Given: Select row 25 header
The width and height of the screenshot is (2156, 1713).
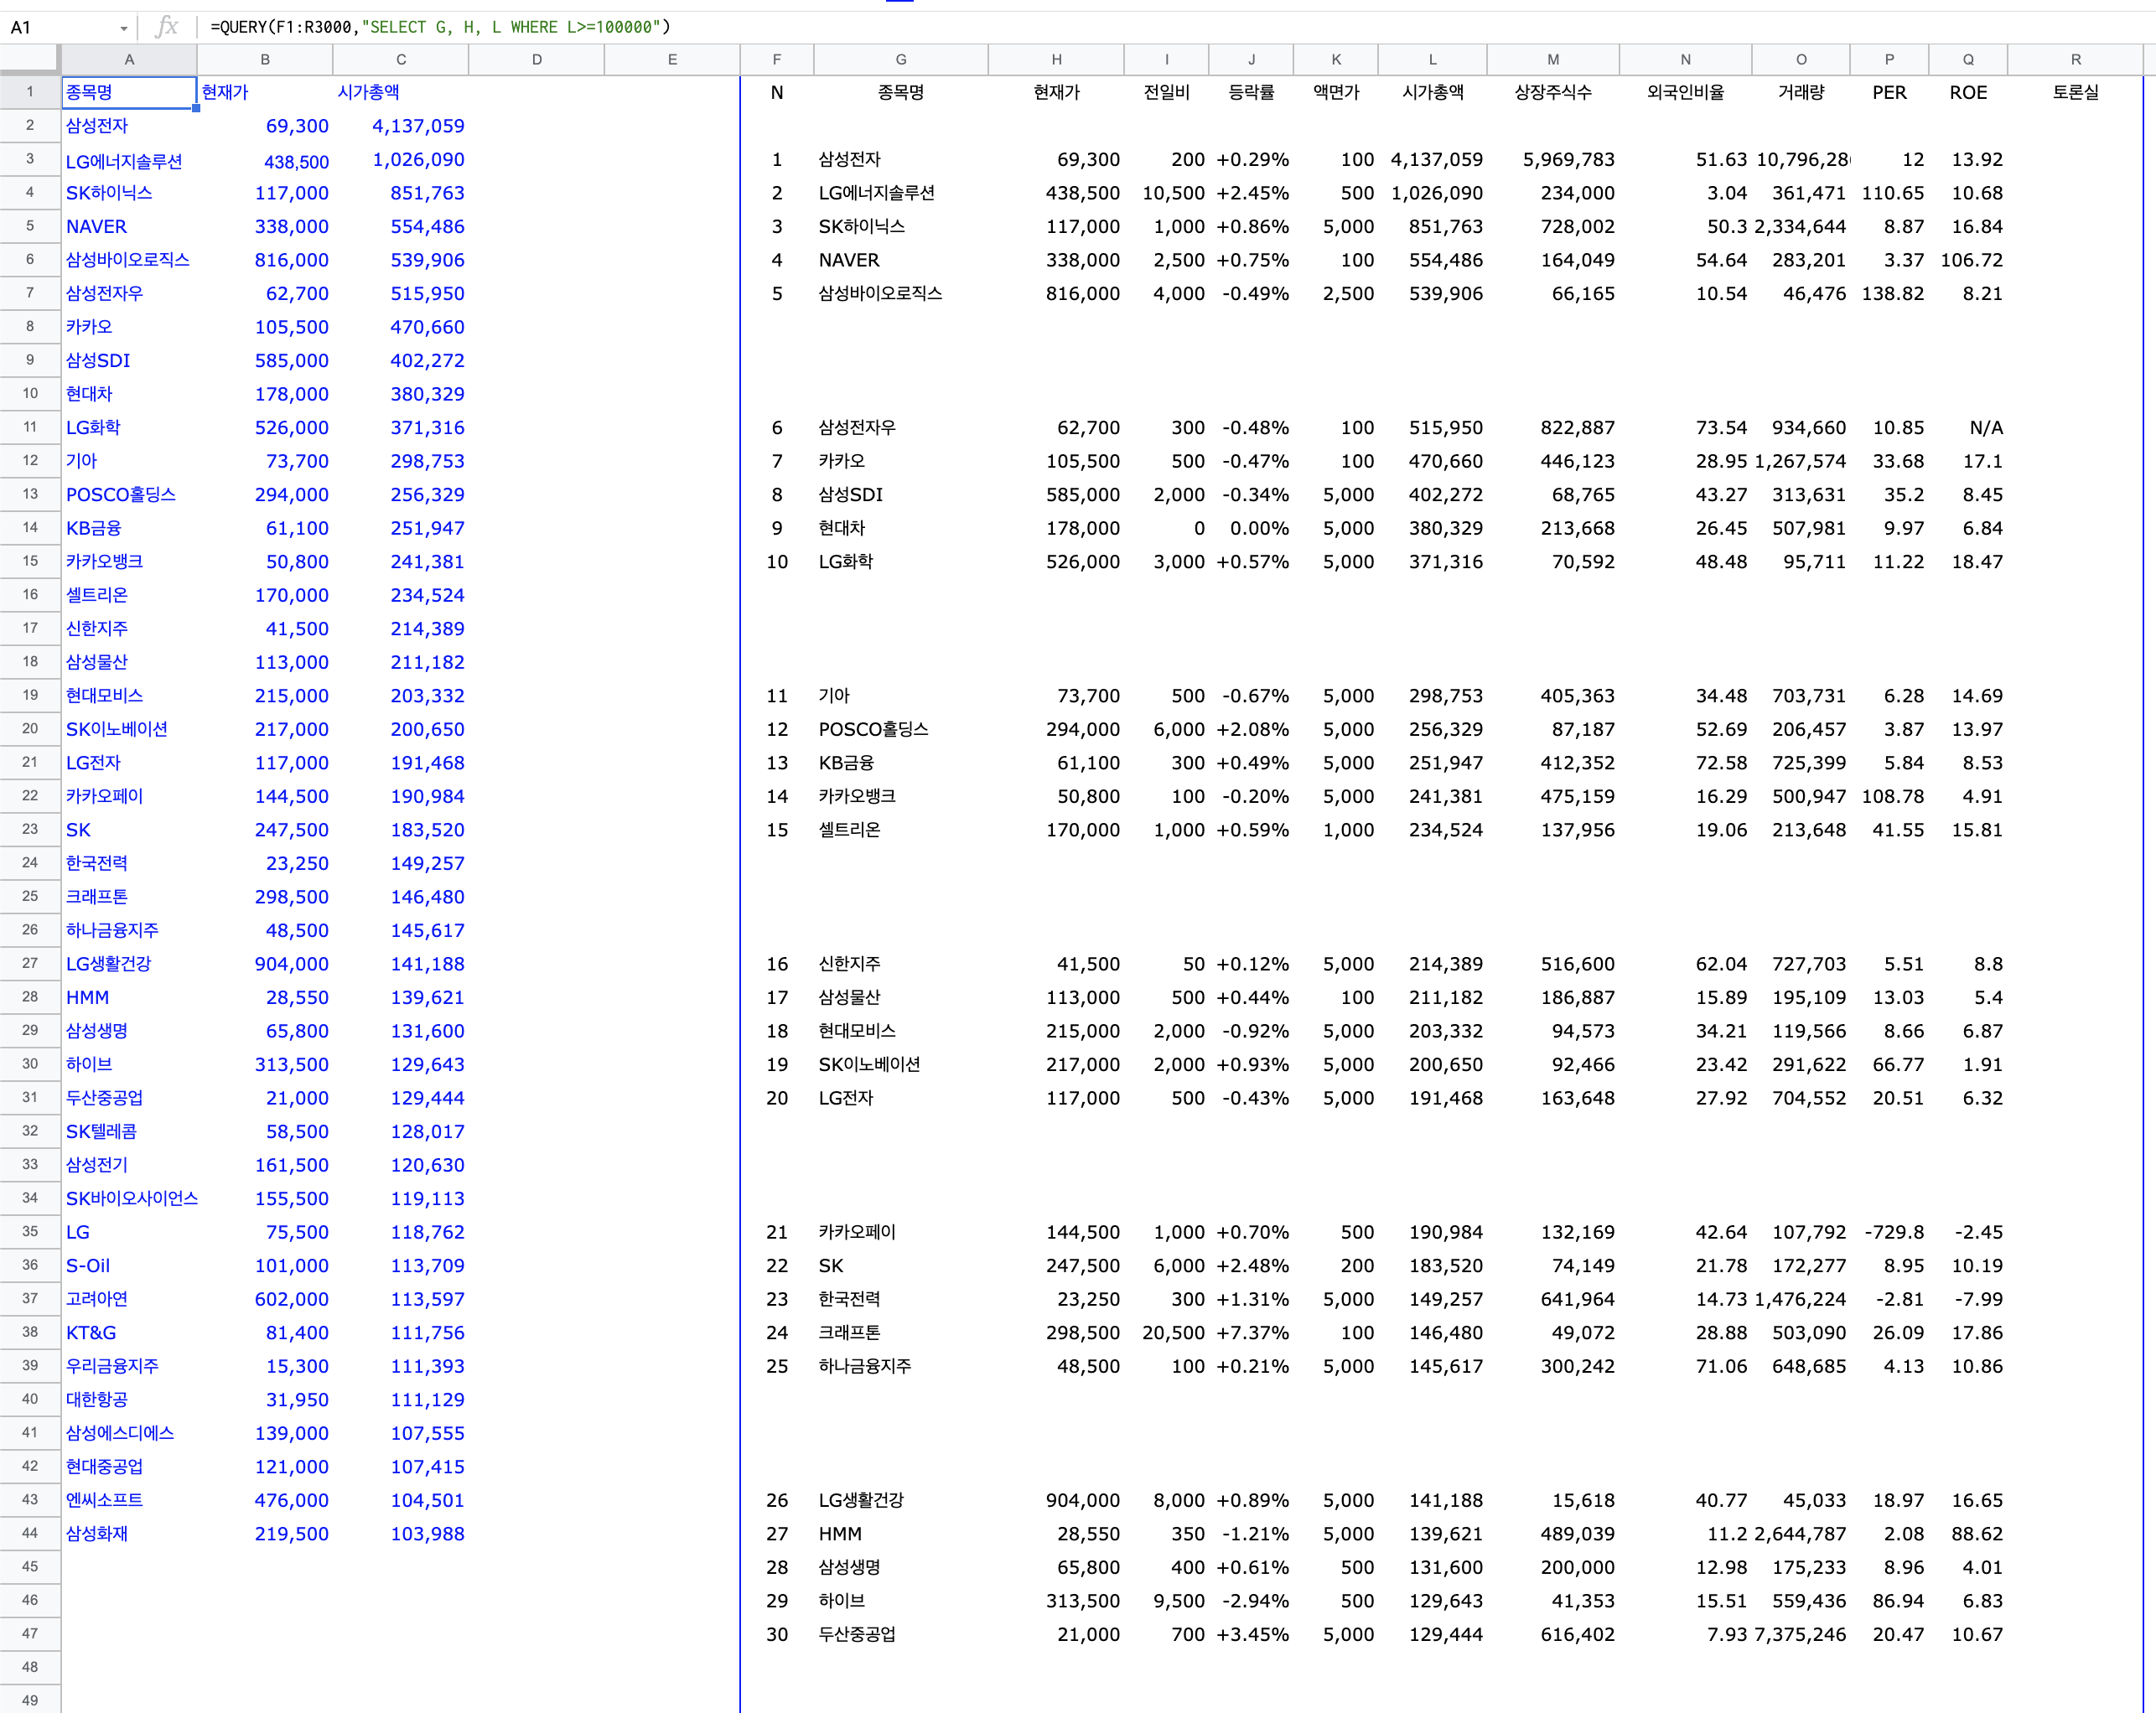Looking at the screenshot, I should click(x=29, y=896).
